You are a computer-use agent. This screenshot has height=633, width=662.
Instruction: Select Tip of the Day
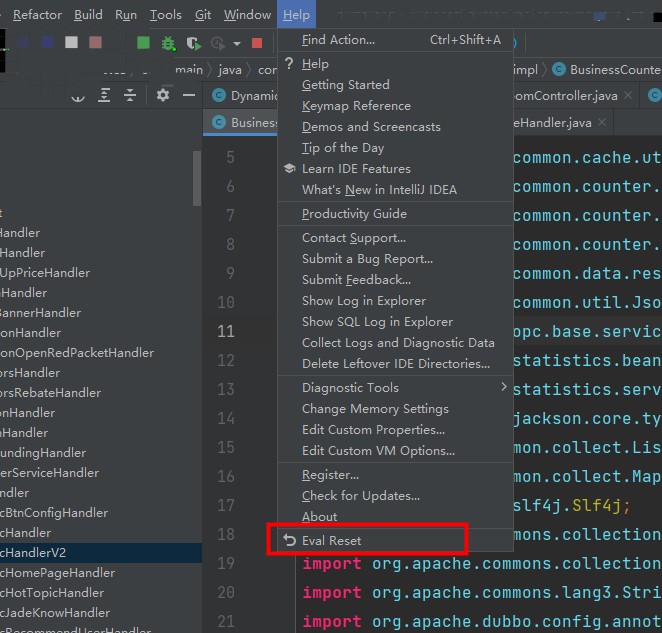[x=395, y=148]
